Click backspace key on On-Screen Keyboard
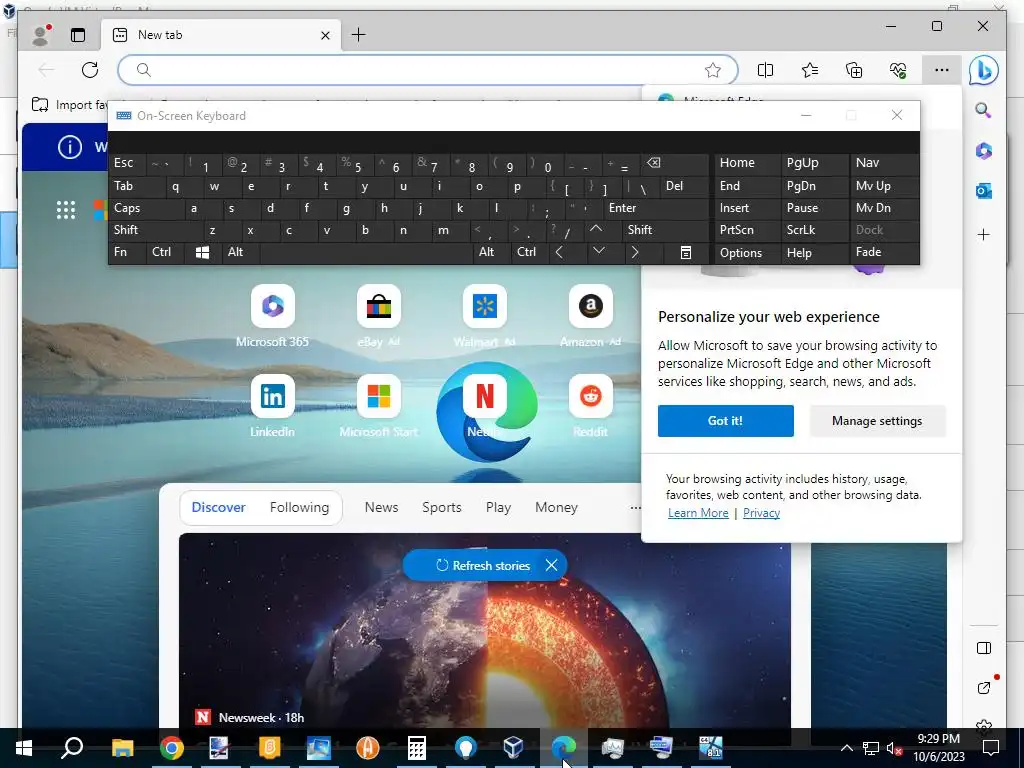This screenshot has width=1024, height=768. 675,163
